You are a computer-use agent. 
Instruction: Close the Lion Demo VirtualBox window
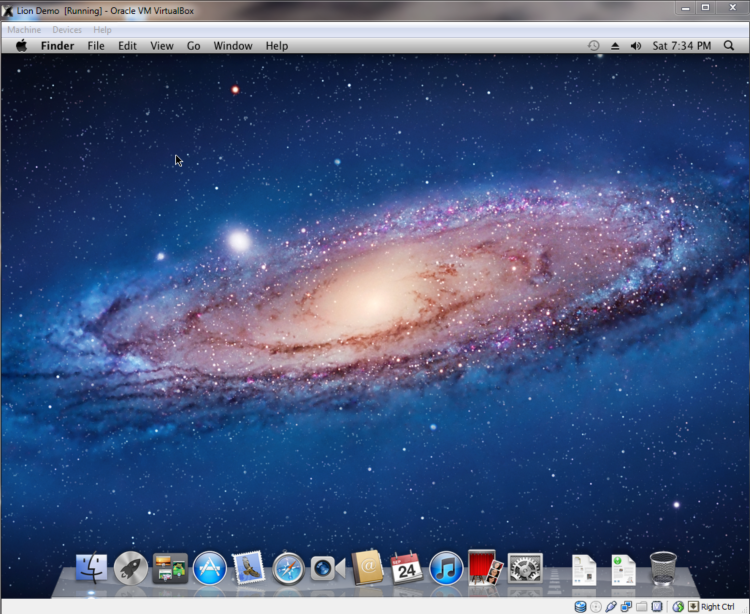[x=732, y=8]
